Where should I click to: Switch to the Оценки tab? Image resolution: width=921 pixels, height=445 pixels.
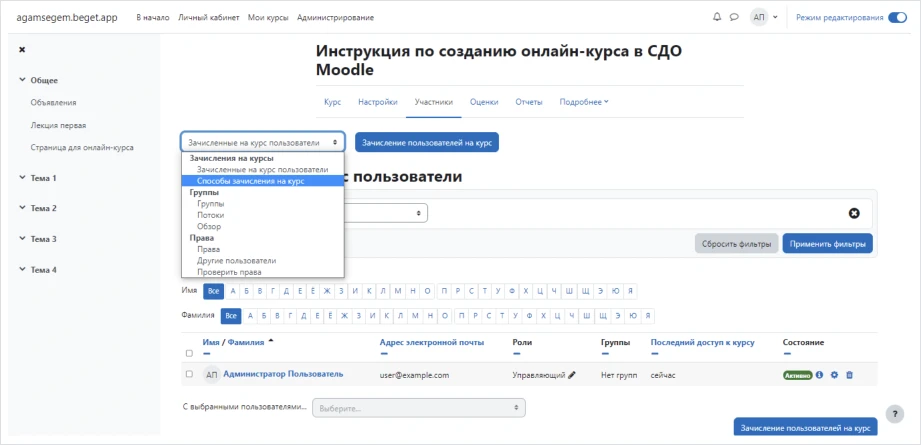click(484, 102)
